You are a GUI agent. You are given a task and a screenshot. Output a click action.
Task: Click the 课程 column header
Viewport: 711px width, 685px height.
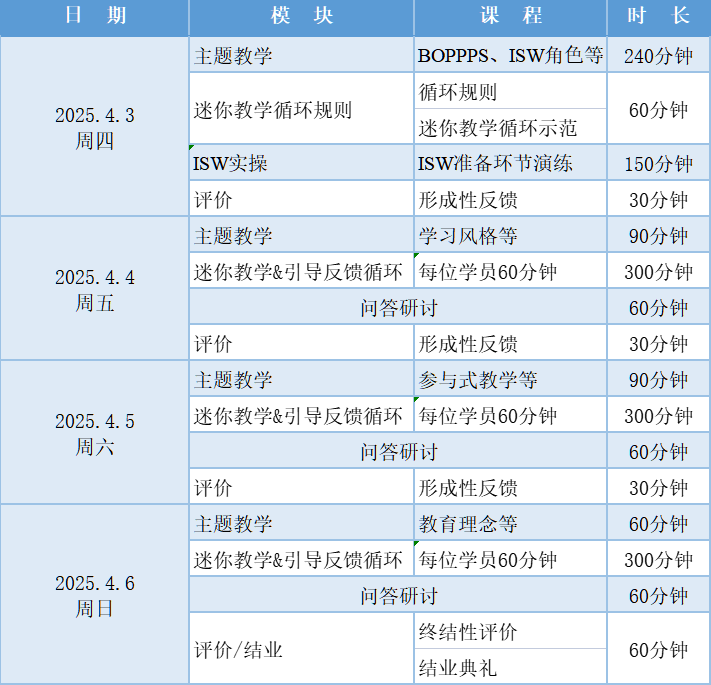(x=511, y=18)
